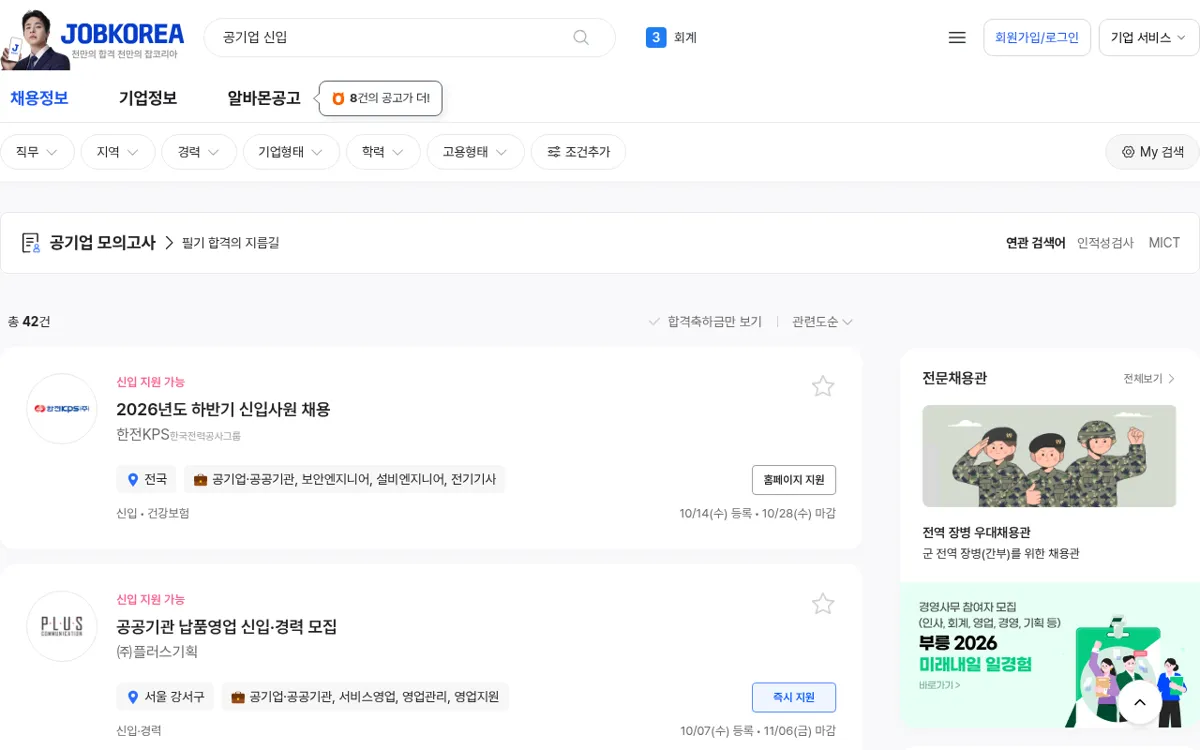Click the location pin tag 전국
Image resolution: width=1200 pixels, height=750 pixels.
coord(146,479)
